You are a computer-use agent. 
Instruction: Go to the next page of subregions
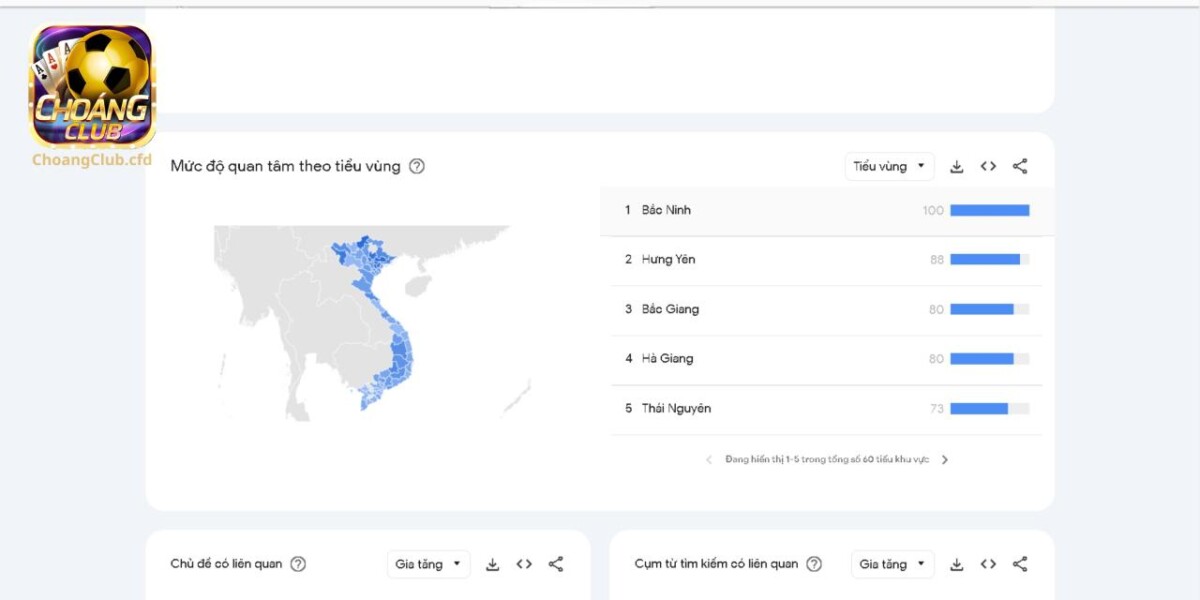pyautogui.click(x=945, y=459)
